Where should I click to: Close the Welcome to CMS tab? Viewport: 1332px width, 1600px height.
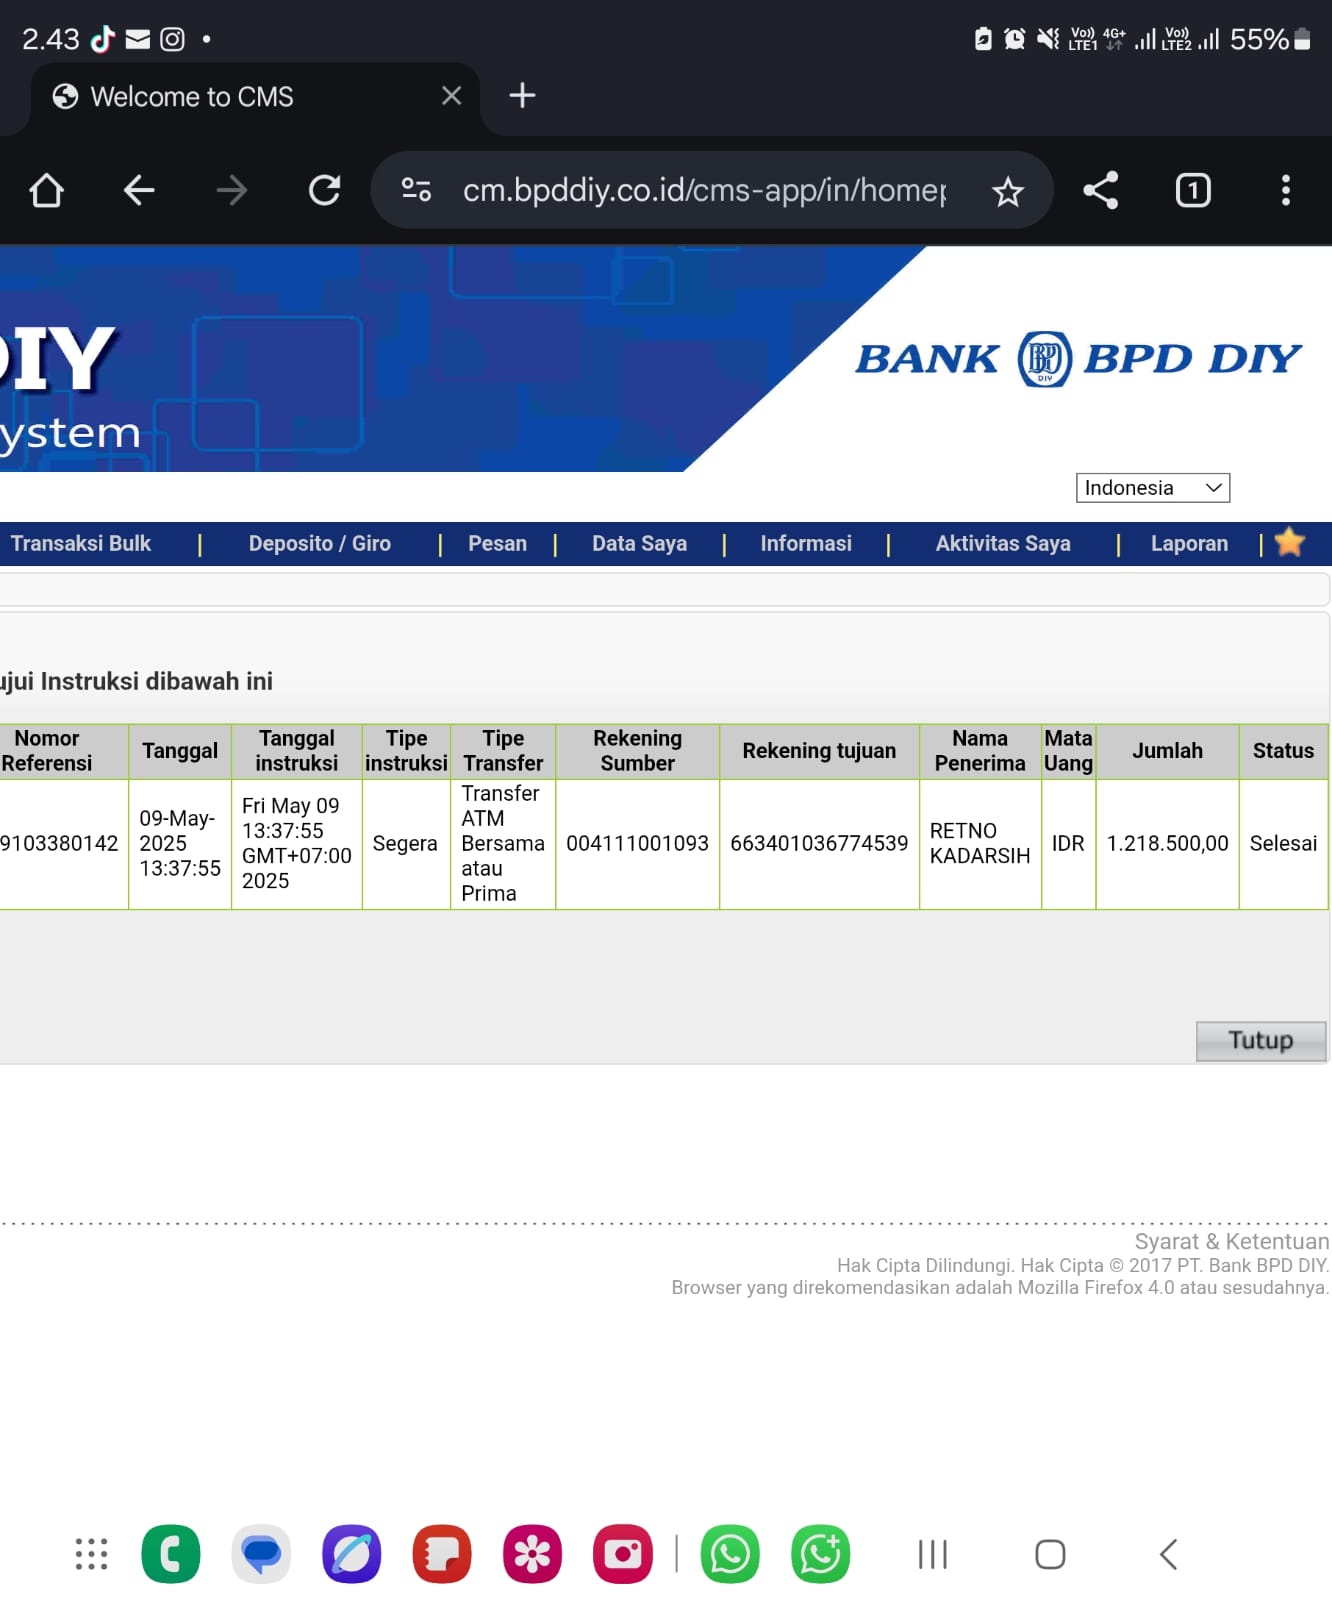(x=452, y=96)
